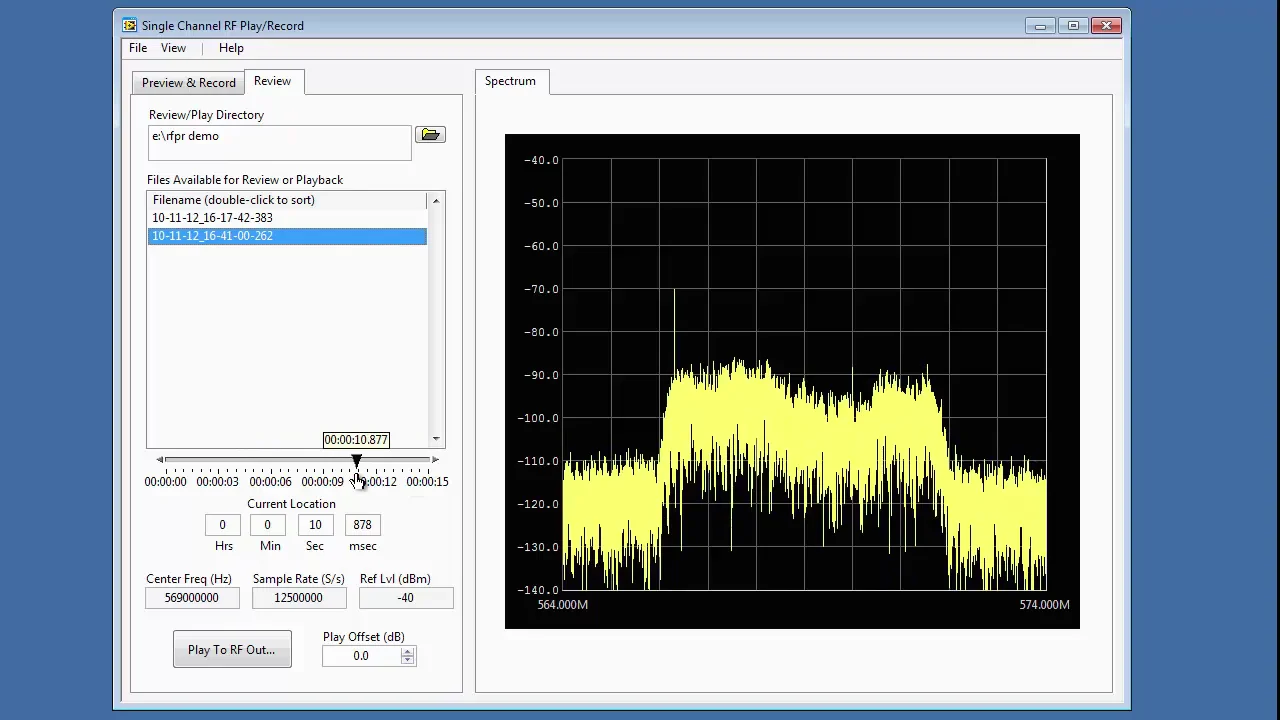The width and height of the screenshot is (1280, 720).
Task: Select file 10-11-12_16-17-42-383
Action: pyautogui.click(x=287, y=218)
